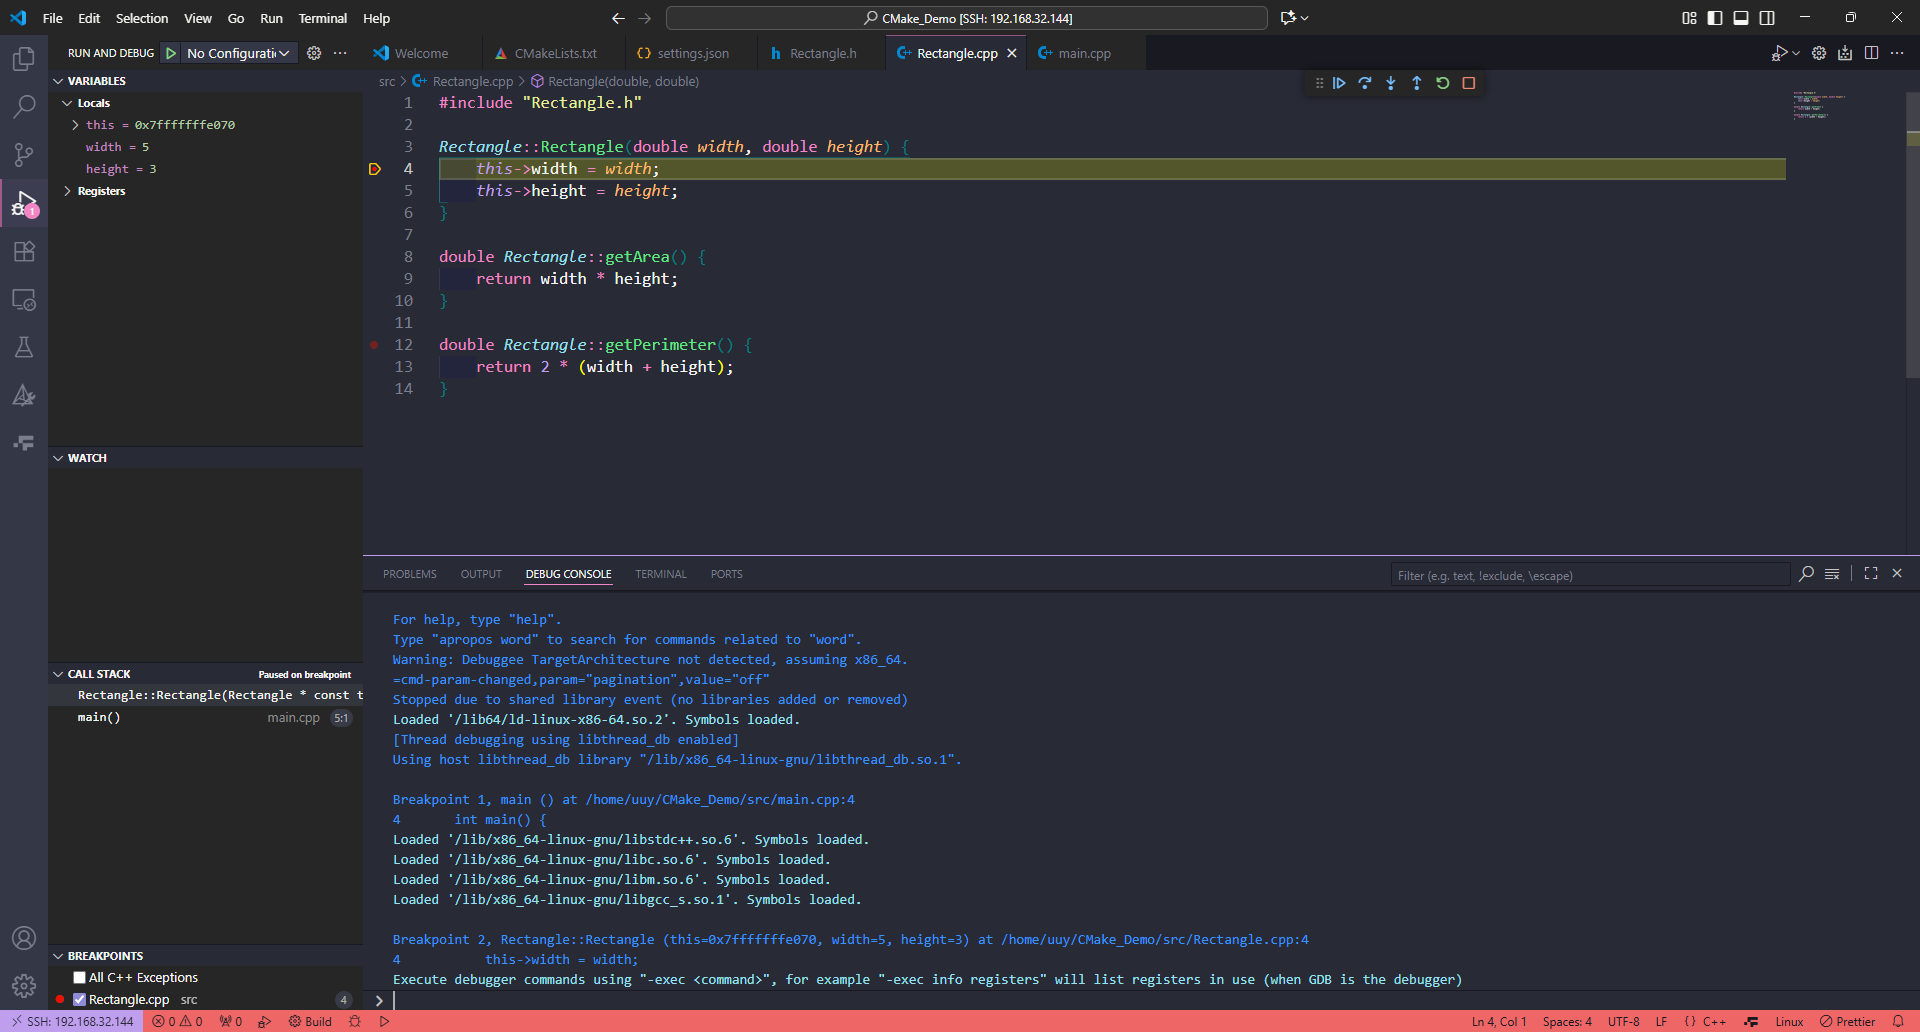Enable the All C++ Exceptions breakpoint checkbox
The height and width of the screenshot is (1032, 1920).
[x=80, y=978]
